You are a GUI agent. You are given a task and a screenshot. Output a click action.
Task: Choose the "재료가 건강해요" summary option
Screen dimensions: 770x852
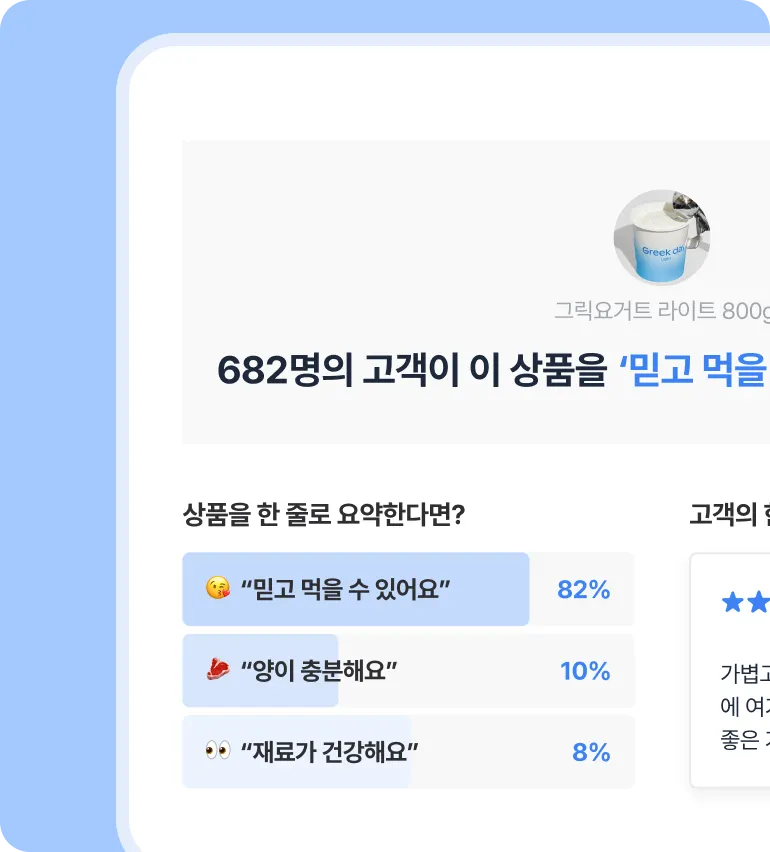(x=330, y=751)
